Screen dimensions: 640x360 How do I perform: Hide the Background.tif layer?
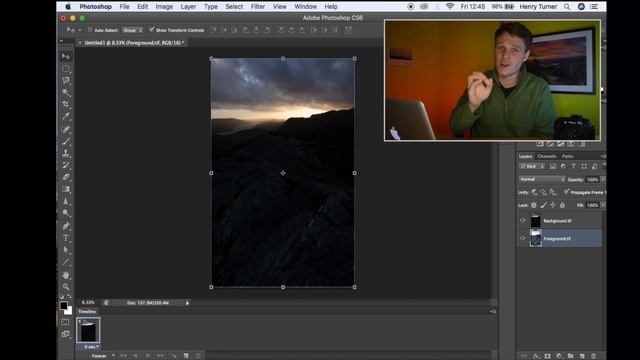[522, 220]
